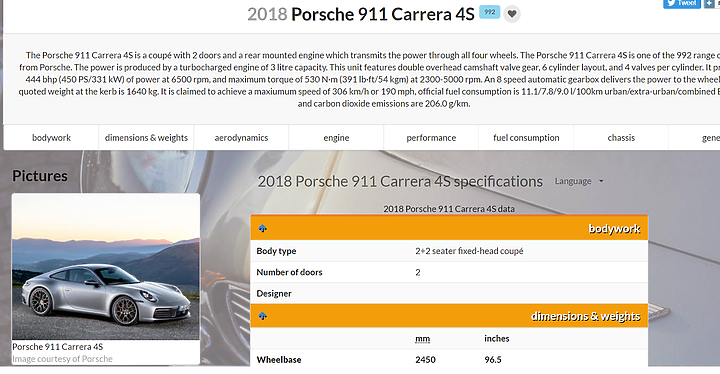Viewport: 720px width, 374px height.
Task: Click the Tweet button
Action: point(681,4)
